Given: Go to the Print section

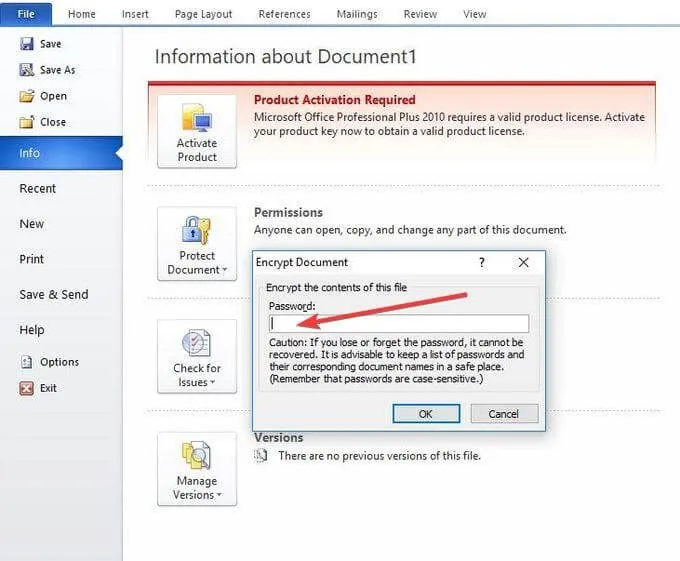Looking at the screenshot, I should pos(32,259).
